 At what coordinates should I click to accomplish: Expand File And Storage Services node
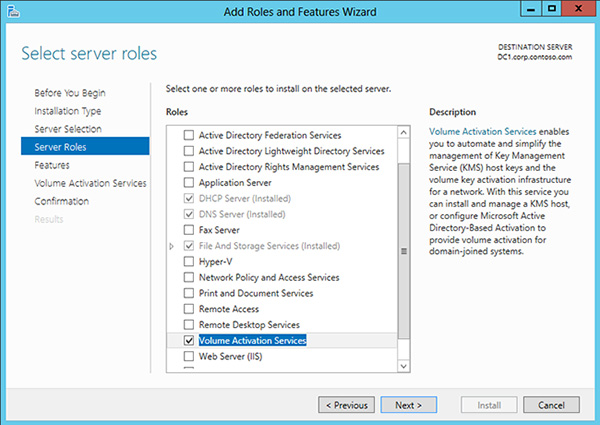click(x=172, y=246)
